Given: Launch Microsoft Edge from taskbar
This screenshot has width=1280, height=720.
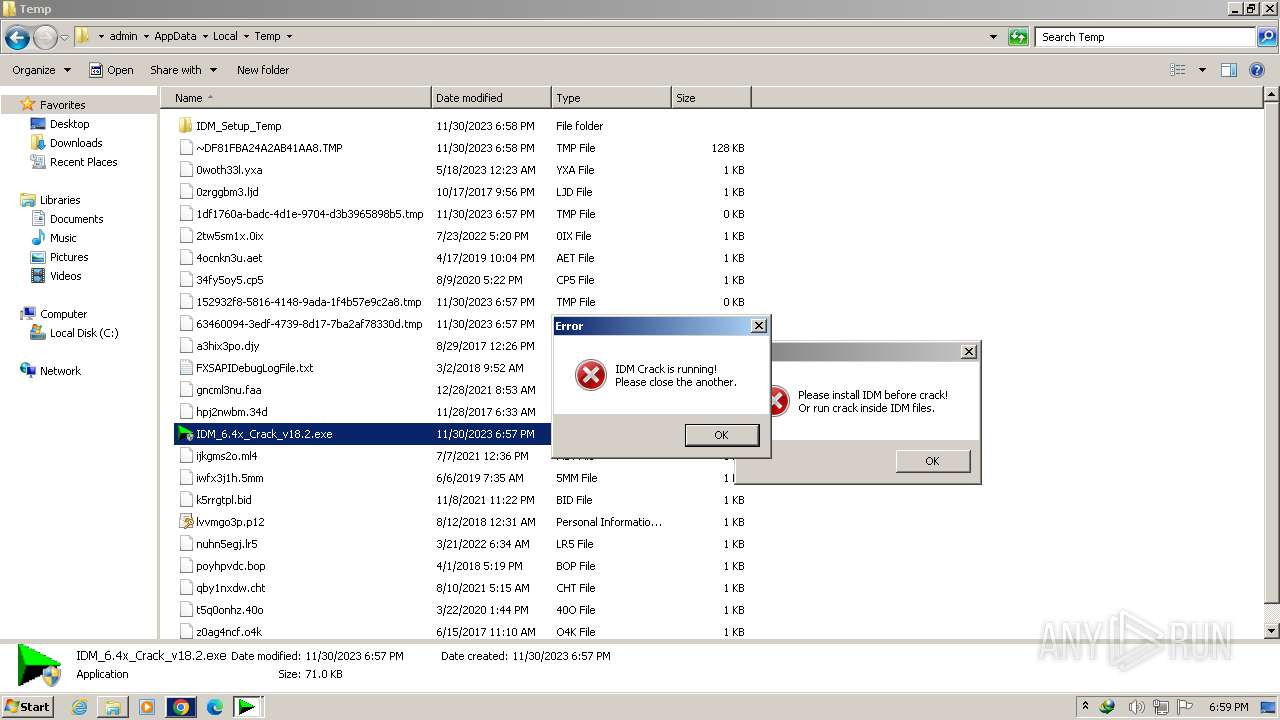Looking at the screenshot, I should [x=215, y=707].
